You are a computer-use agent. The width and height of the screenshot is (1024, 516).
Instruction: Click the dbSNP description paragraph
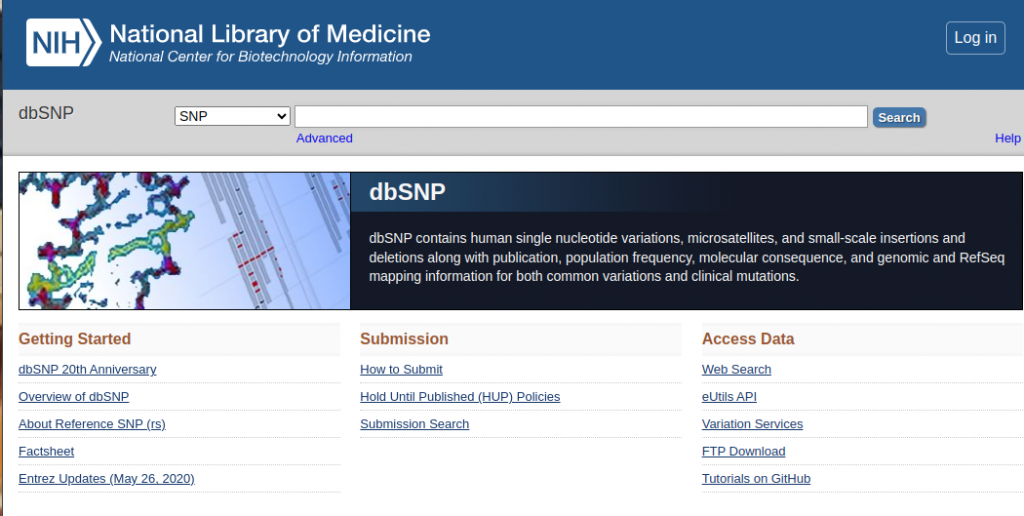point(686,257)
